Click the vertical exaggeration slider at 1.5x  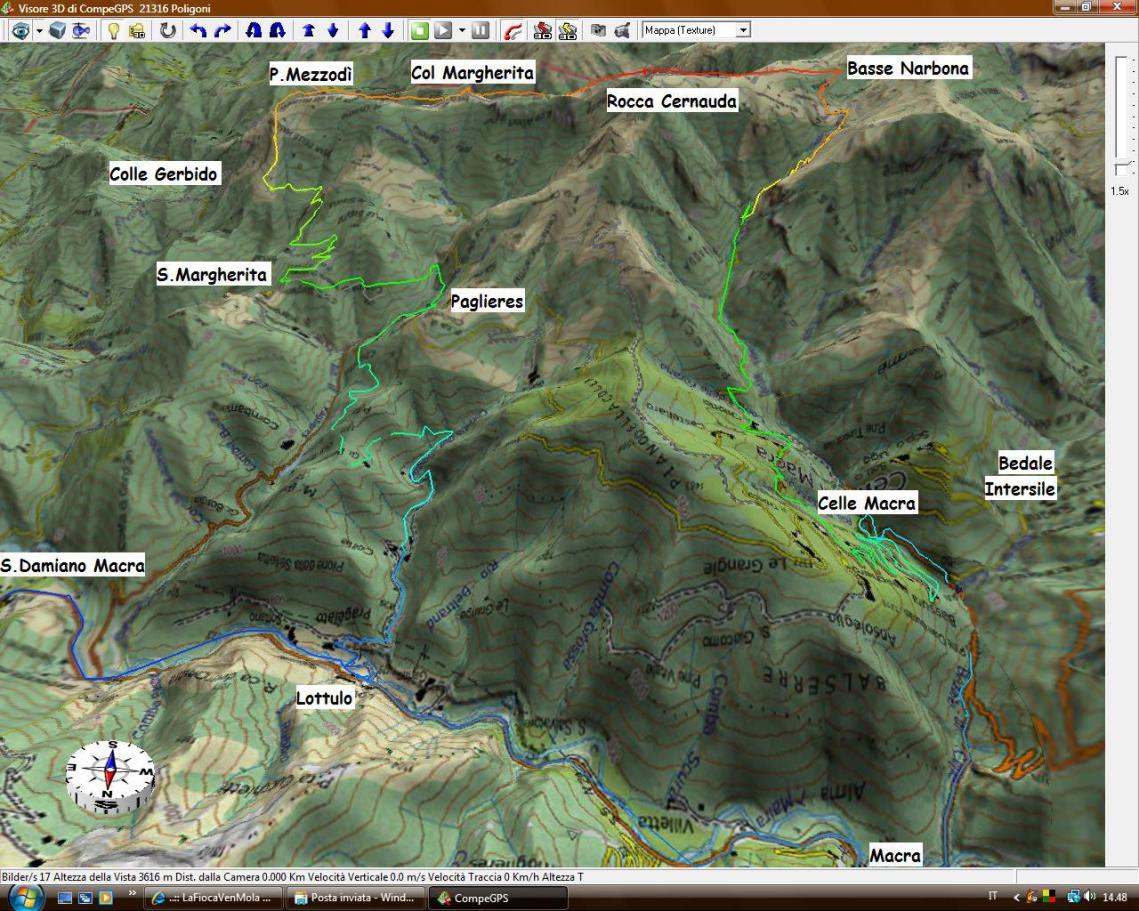1123,168
